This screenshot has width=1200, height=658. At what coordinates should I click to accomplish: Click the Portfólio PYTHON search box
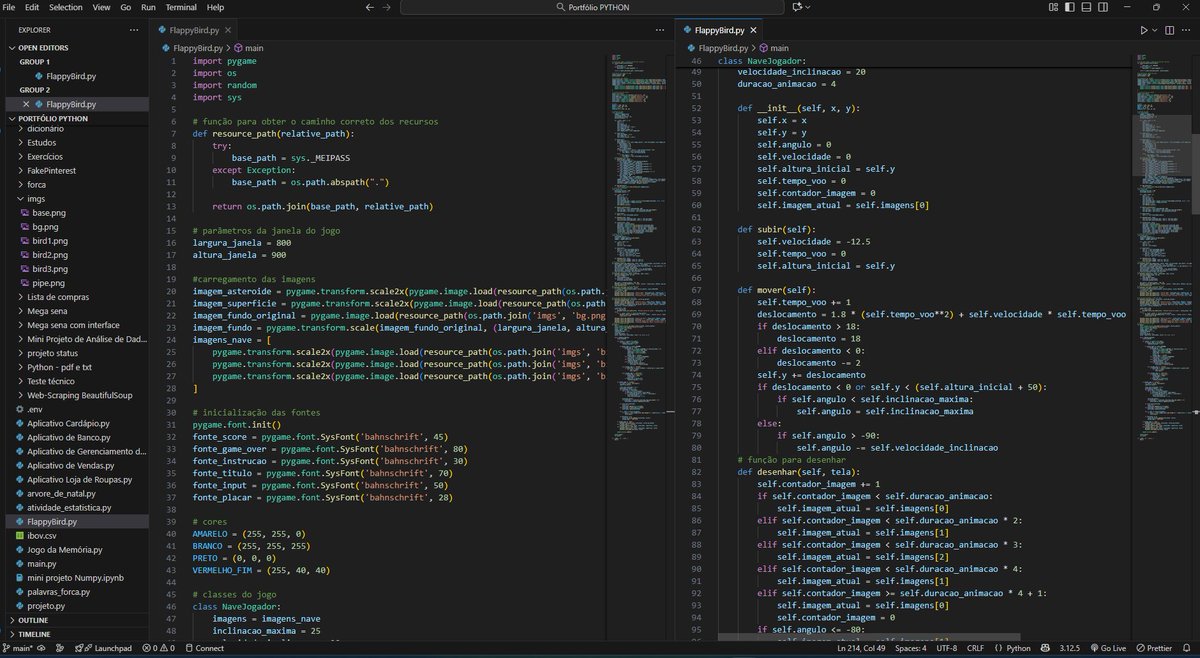[591, 7]
